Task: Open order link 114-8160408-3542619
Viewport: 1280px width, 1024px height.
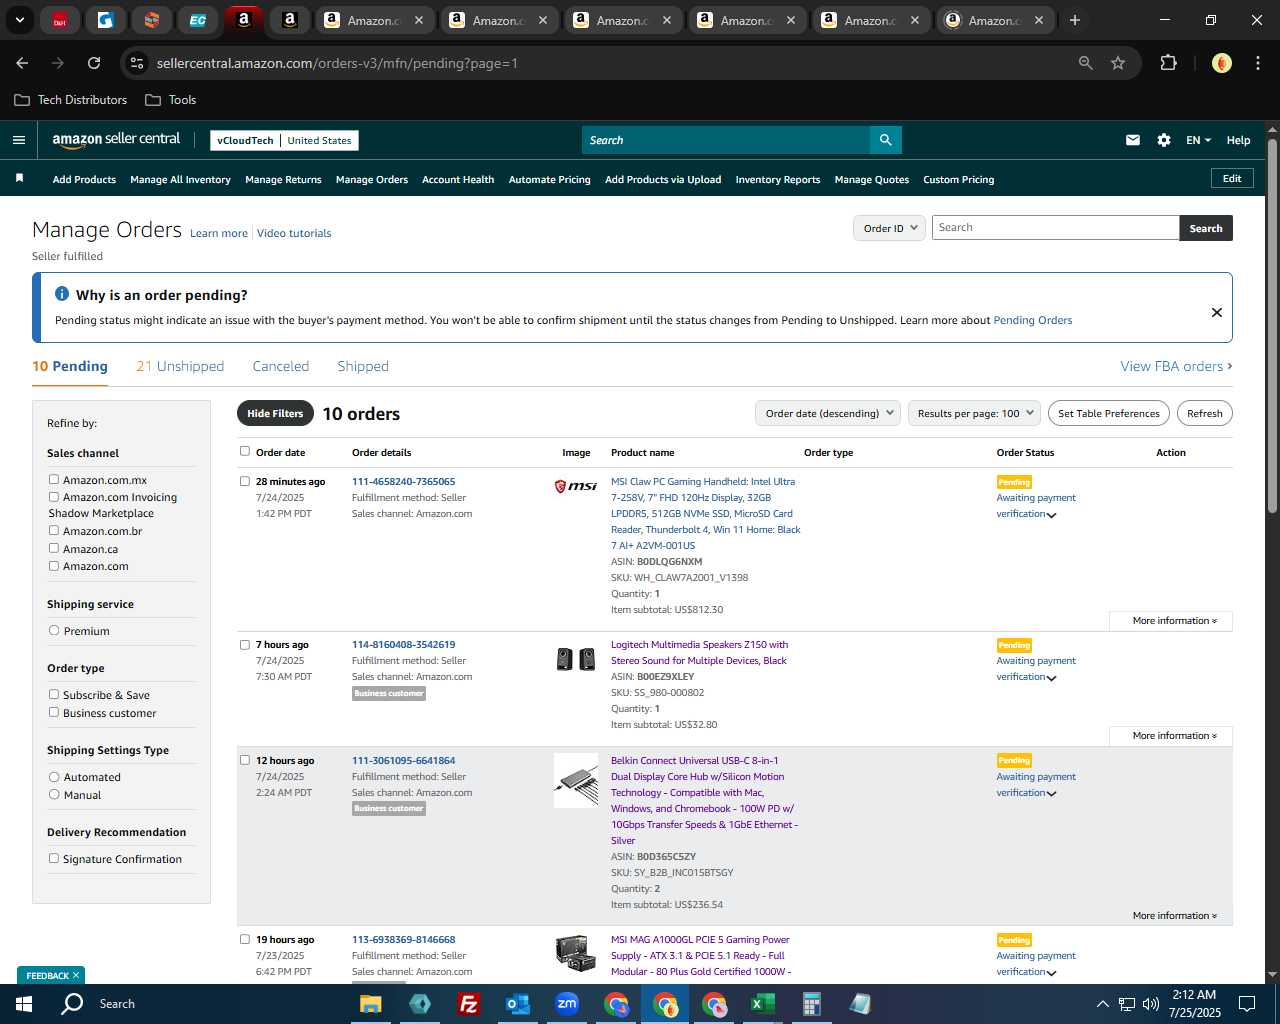Action: point(403,644)
